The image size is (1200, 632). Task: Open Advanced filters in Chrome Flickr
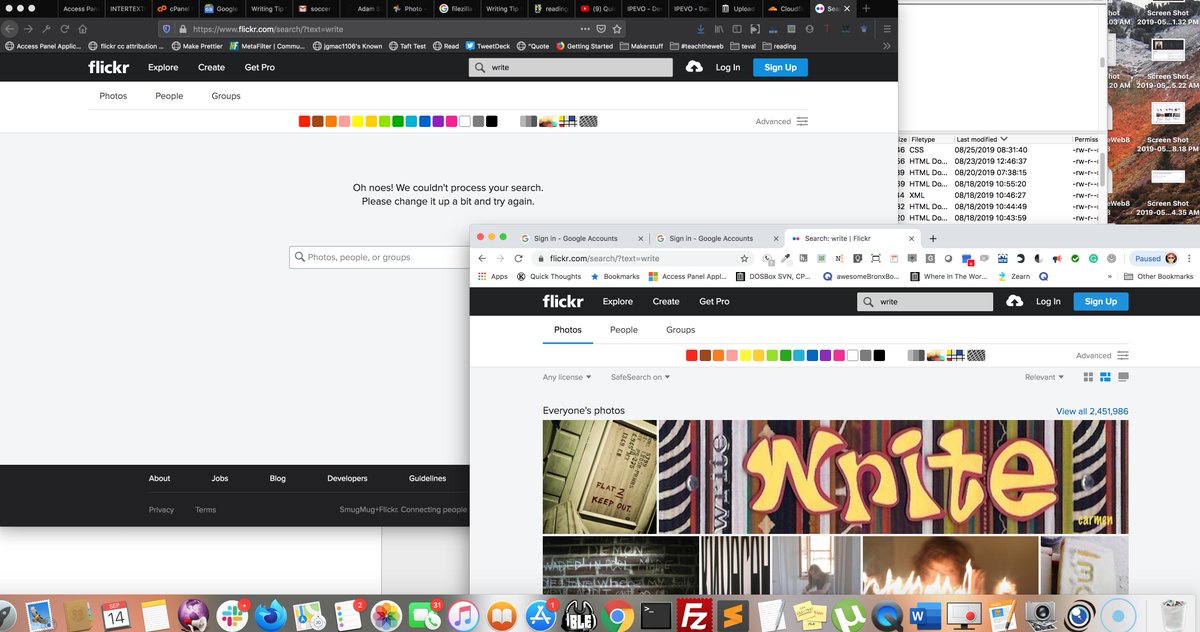click(1102, 355)
